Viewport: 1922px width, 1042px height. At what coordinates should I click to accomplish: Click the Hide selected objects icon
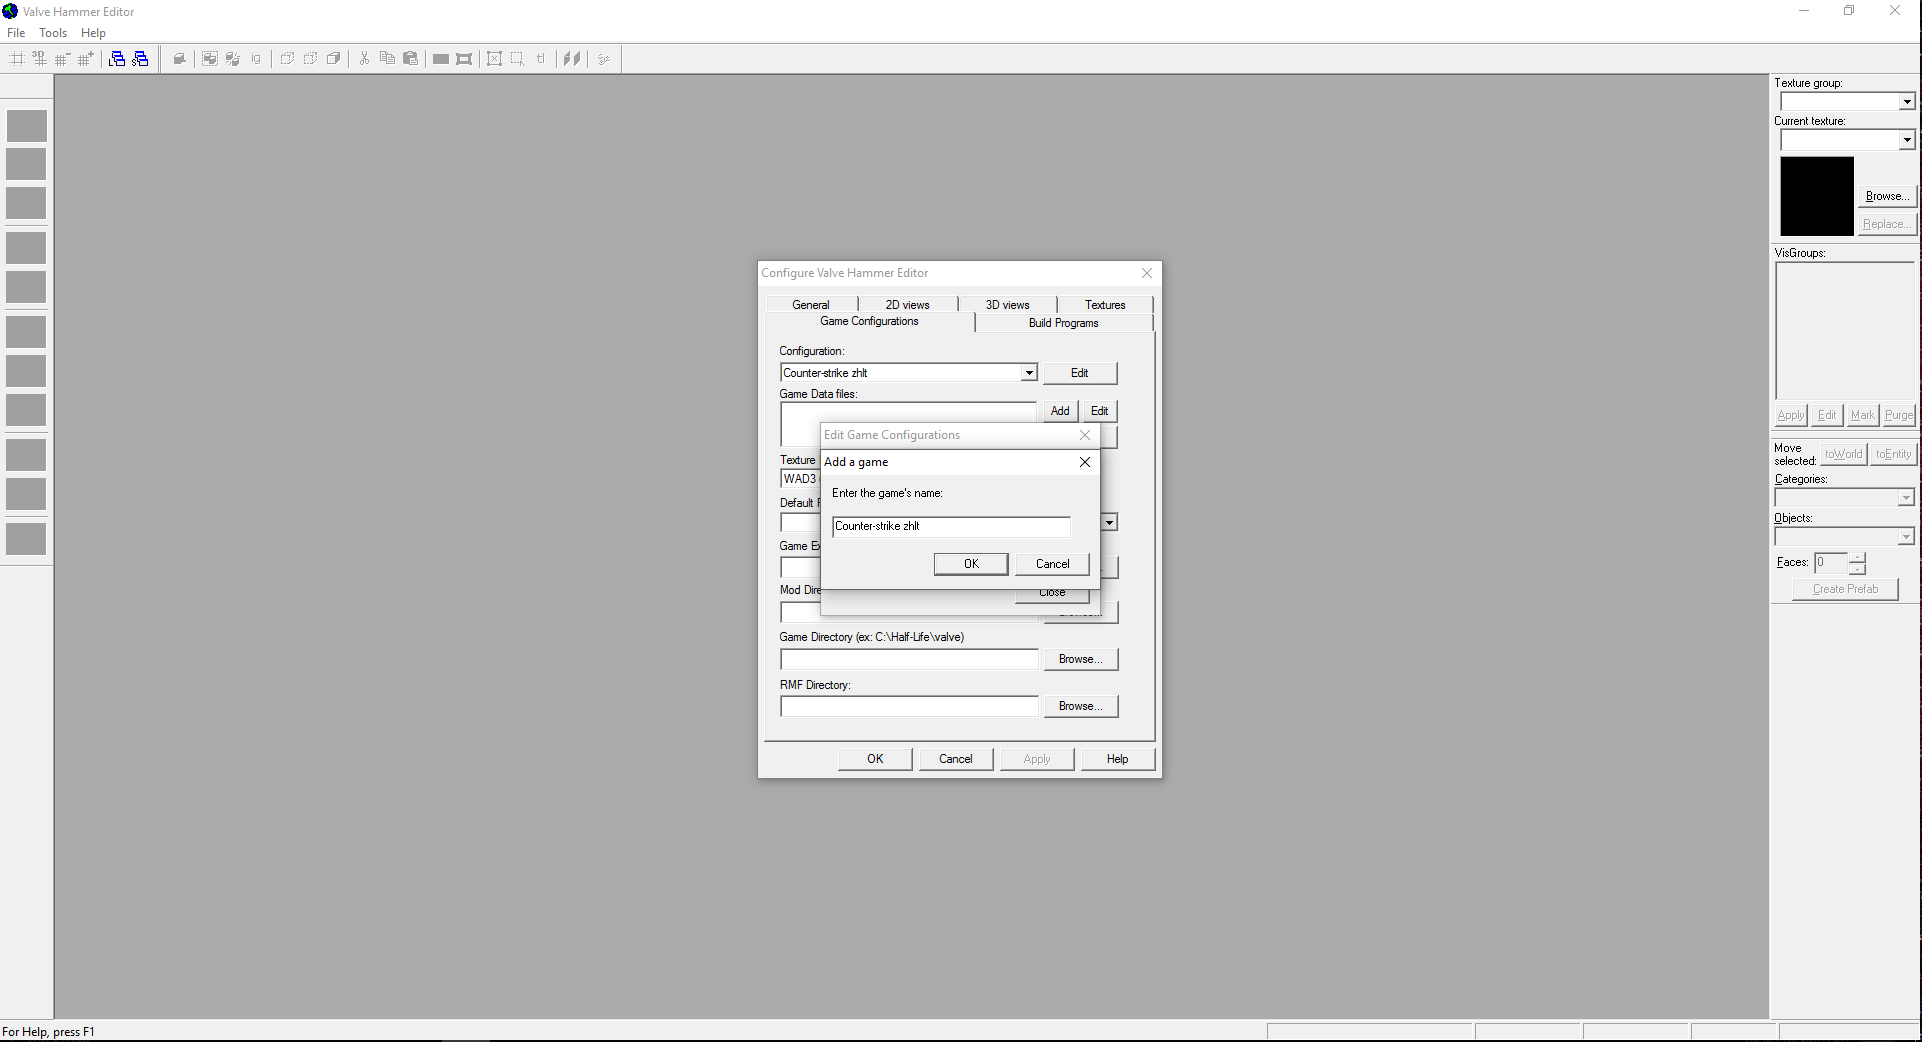pos(287,59)
